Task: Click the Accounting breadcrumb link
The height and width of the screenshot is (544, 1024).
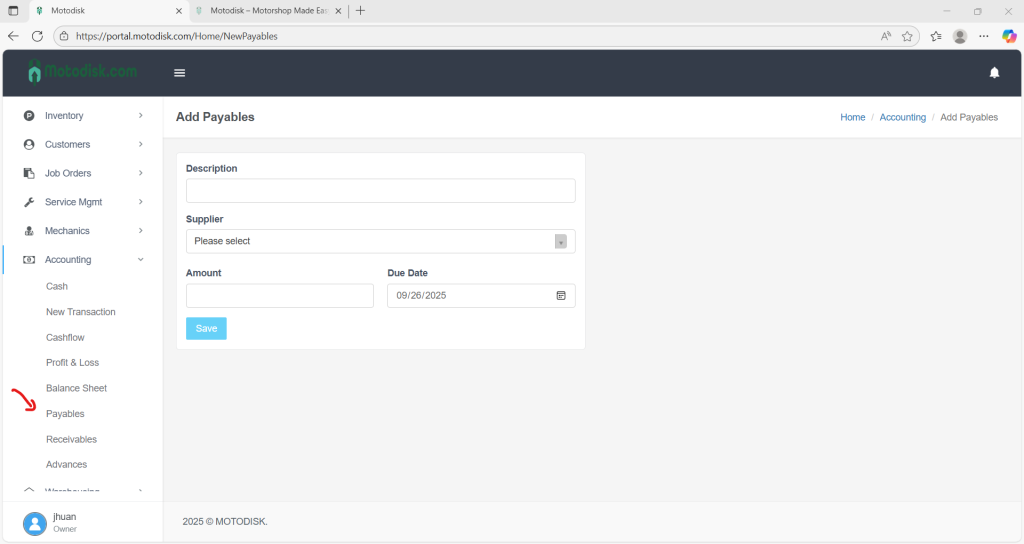Action: click(902, 117)
